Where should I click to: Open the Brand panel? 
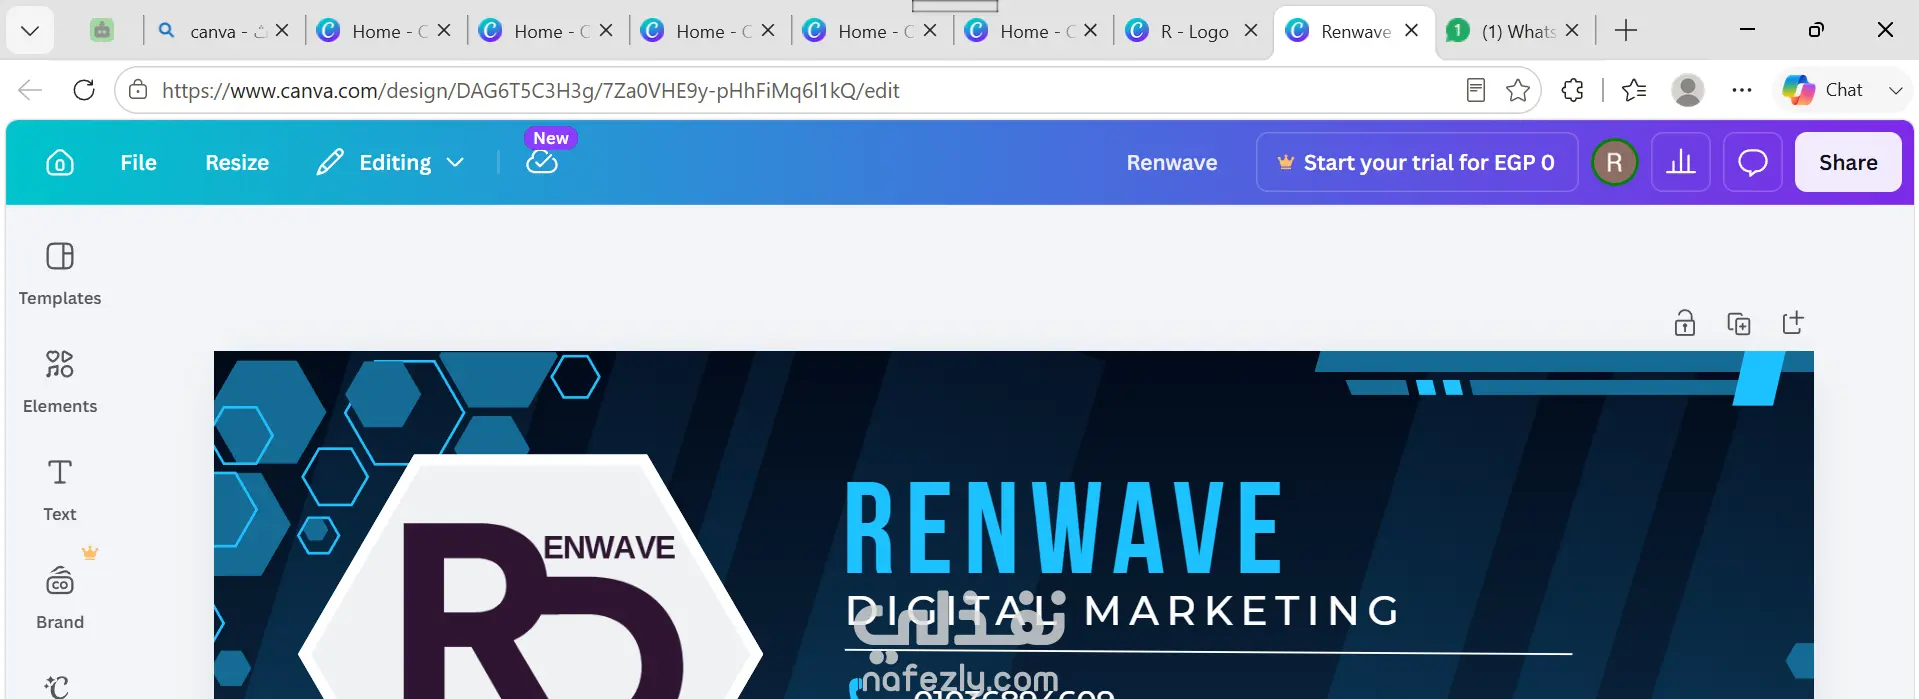pos(60,598)
